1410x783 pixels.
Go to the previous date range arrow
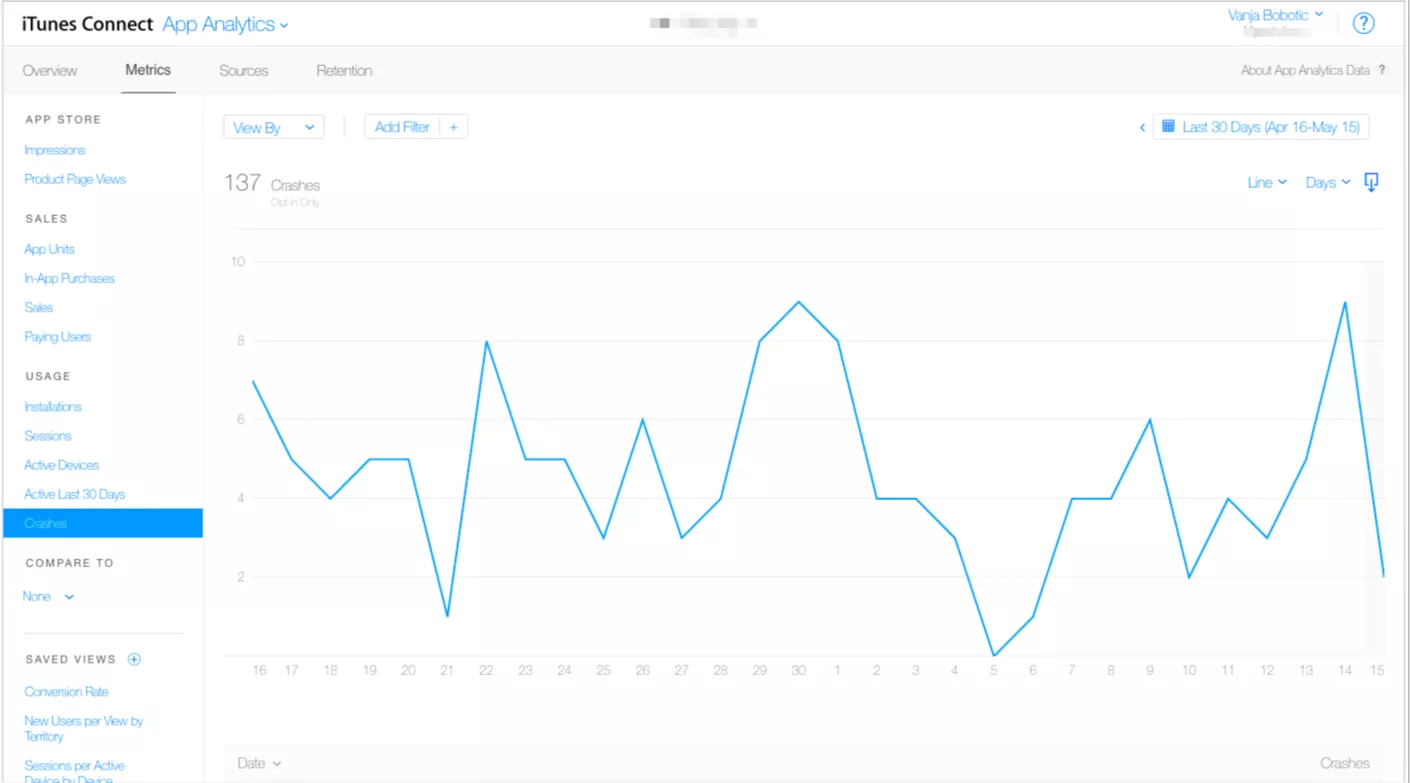[1142, 128]
